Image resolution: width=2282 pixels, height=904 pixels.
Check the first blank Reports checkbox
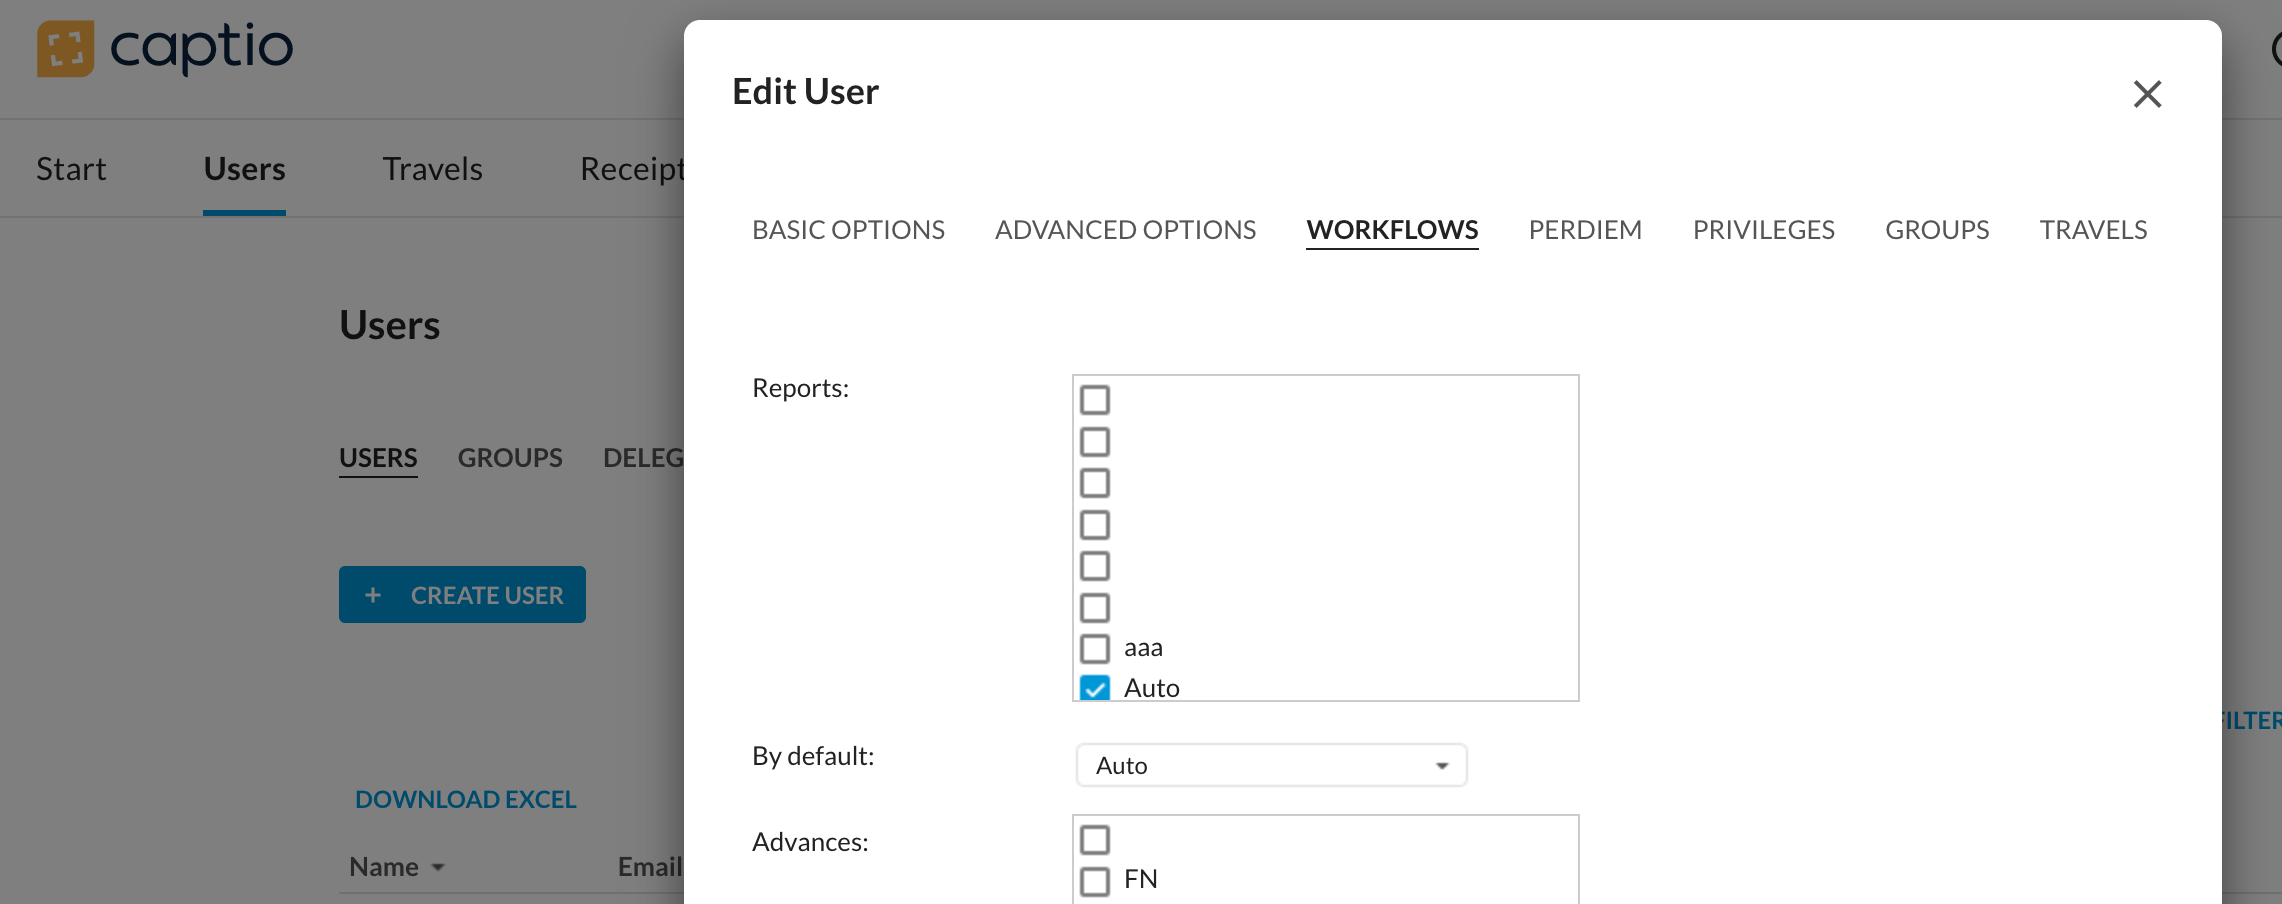[x=1095, y=400]
